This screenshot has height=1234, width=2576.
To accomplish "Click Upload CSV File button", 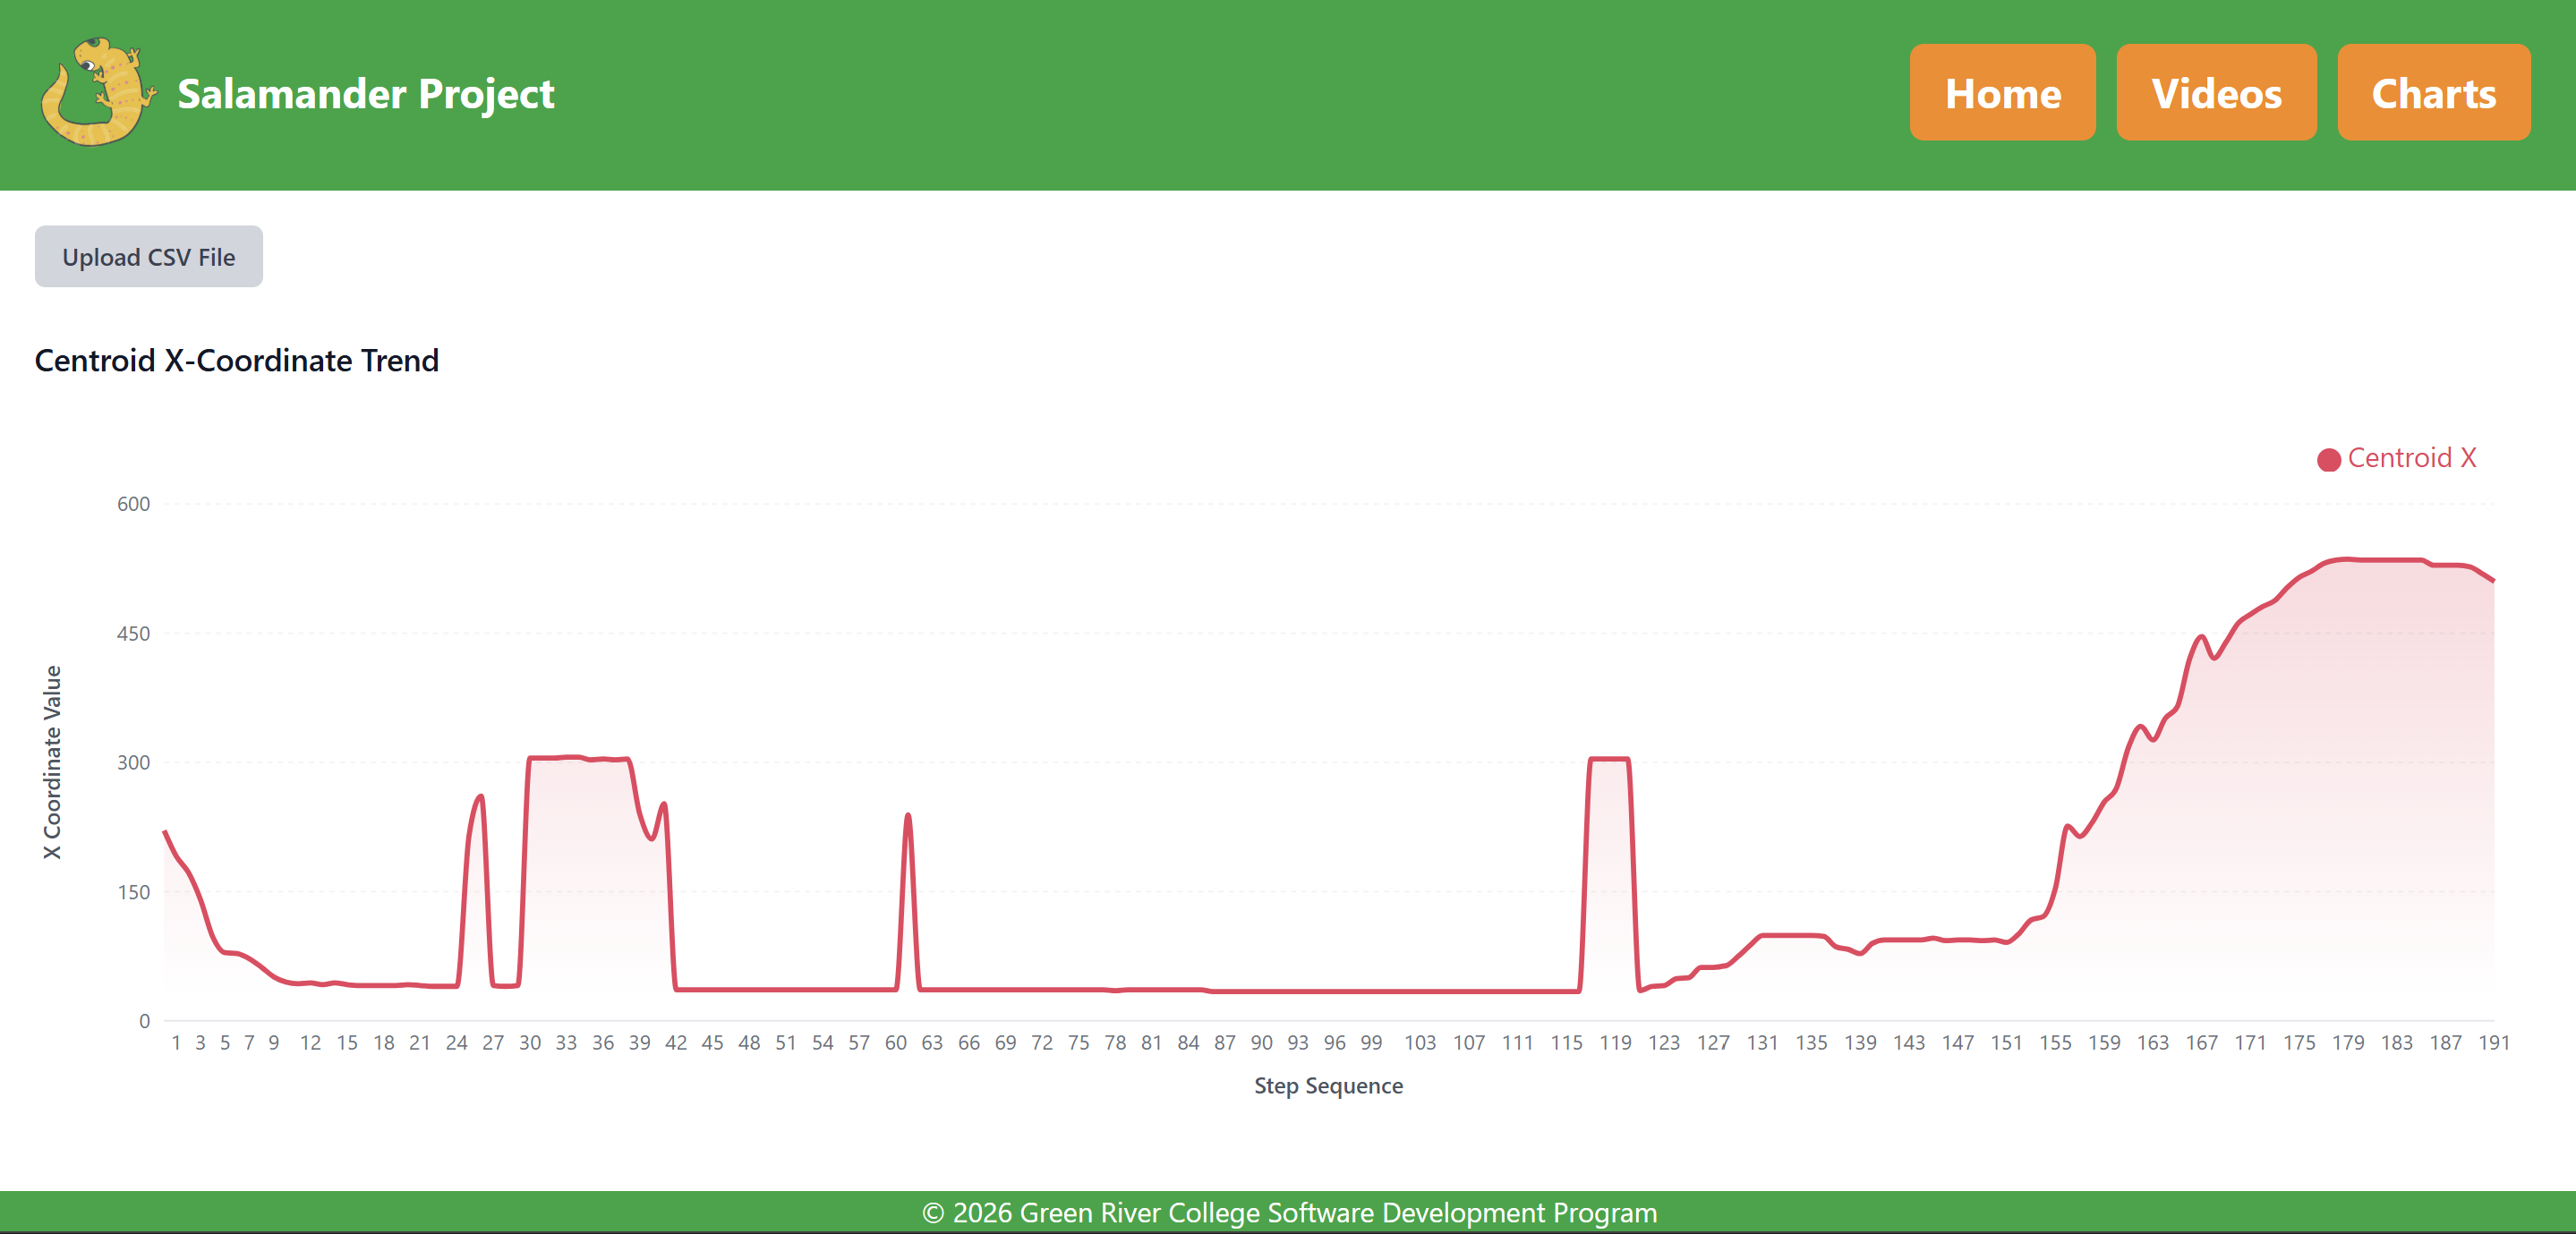I will coord(149,257).
